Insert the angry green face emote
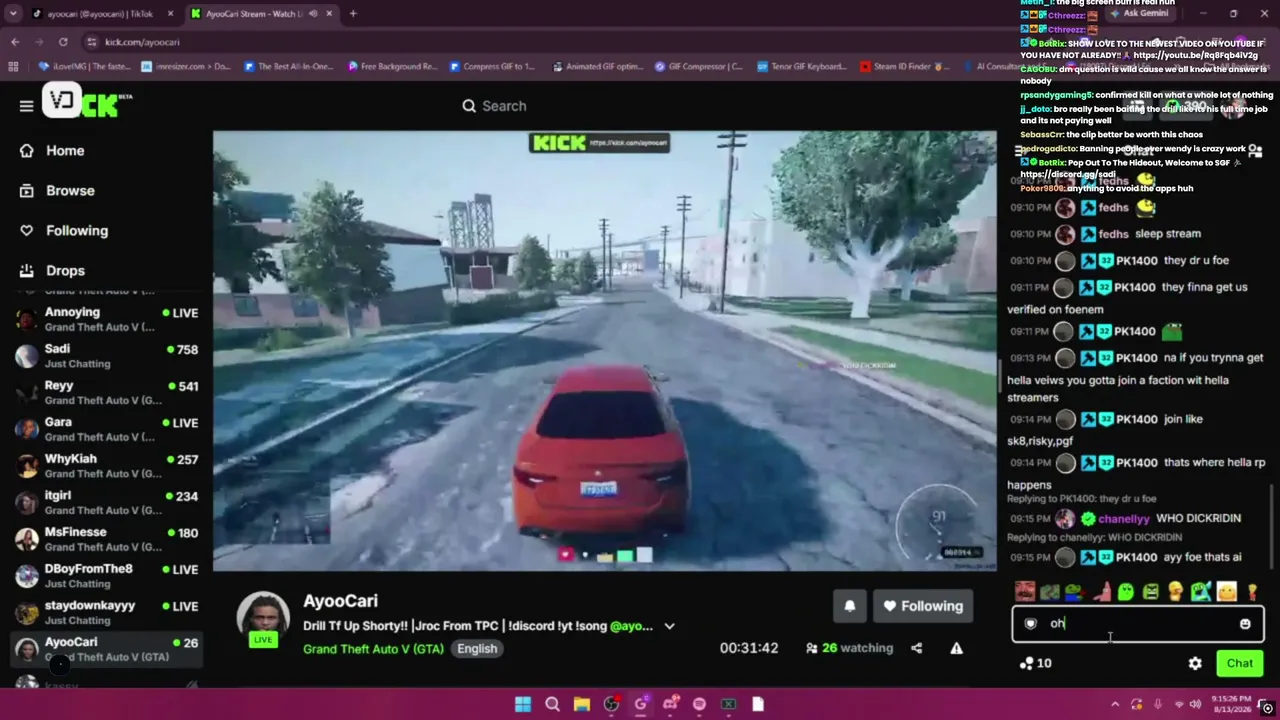The height and width of the screenshot is (720, 1280). click(x=1151, y=592)
